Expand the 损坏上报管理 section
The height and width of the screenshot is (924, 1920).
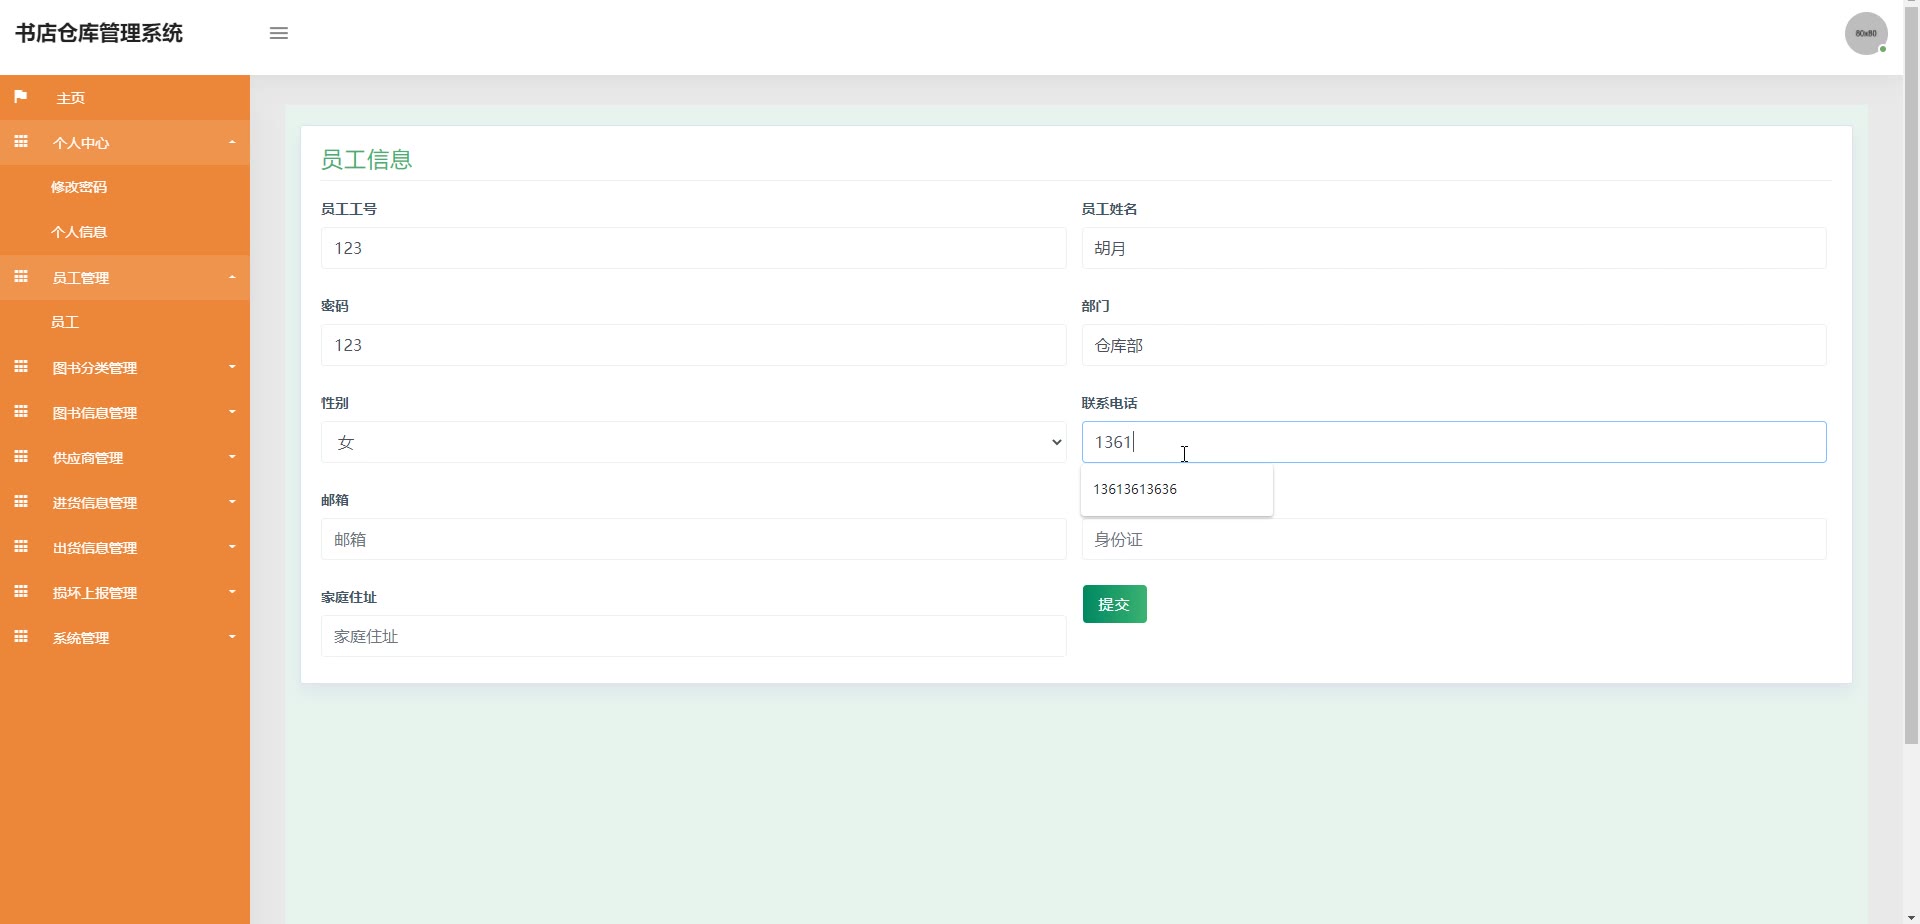tap(231, 591)
